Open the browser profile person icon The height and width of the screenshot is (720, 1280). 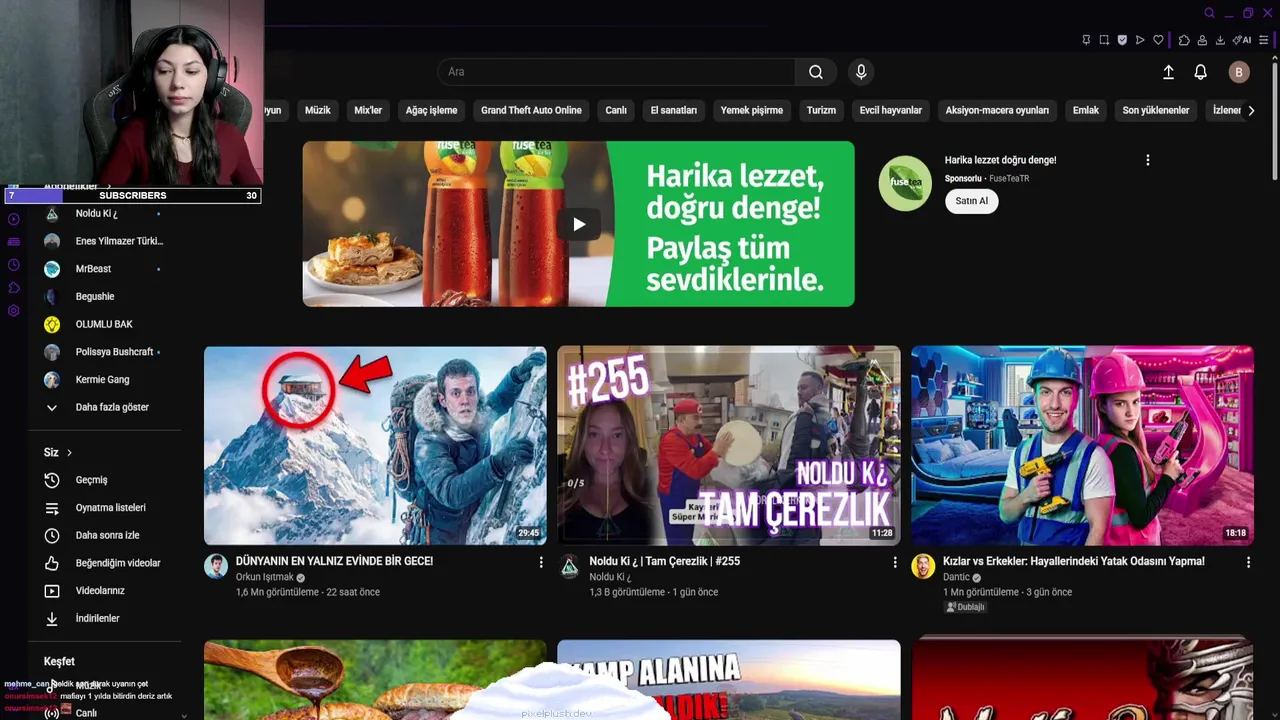coord(1202,40)
